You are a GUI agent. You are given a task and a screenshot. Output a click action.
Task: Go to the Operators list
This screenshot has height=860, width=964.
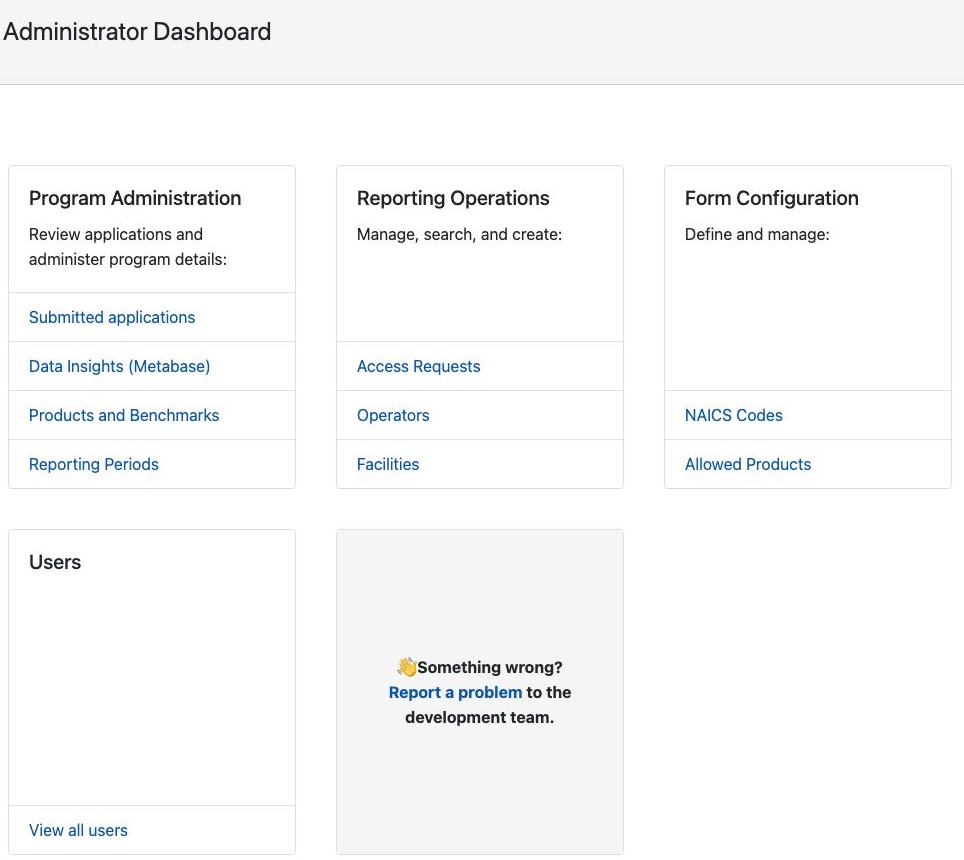pos(393,415)
